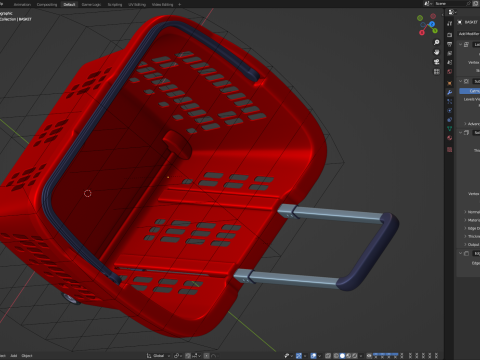Open the Physics properties tab
This screenshot has width=480, height=360.
tap(450, 110)
